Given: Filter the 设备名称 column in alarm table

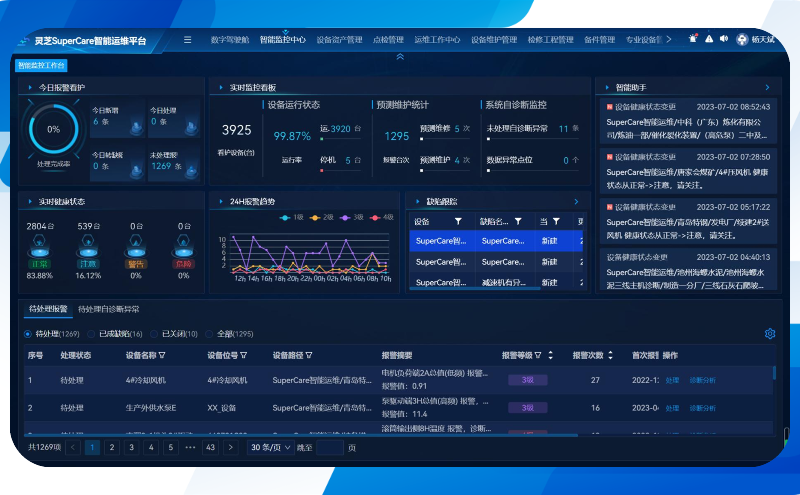Looking at the screenshot, I should 162,355.
